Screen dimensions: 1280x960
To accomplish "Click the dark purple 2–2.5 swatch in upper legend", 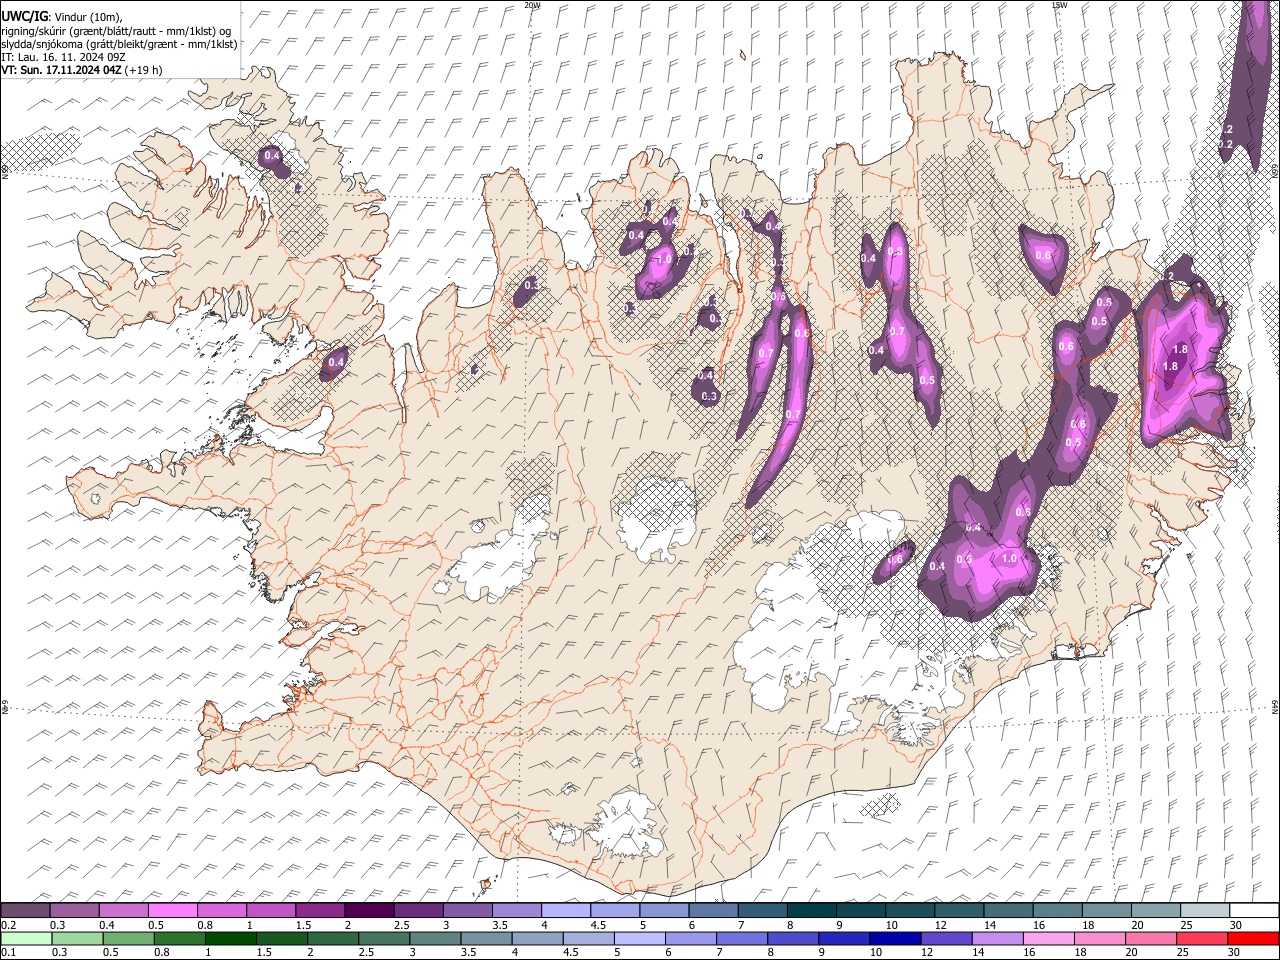I will coord(369,910).
